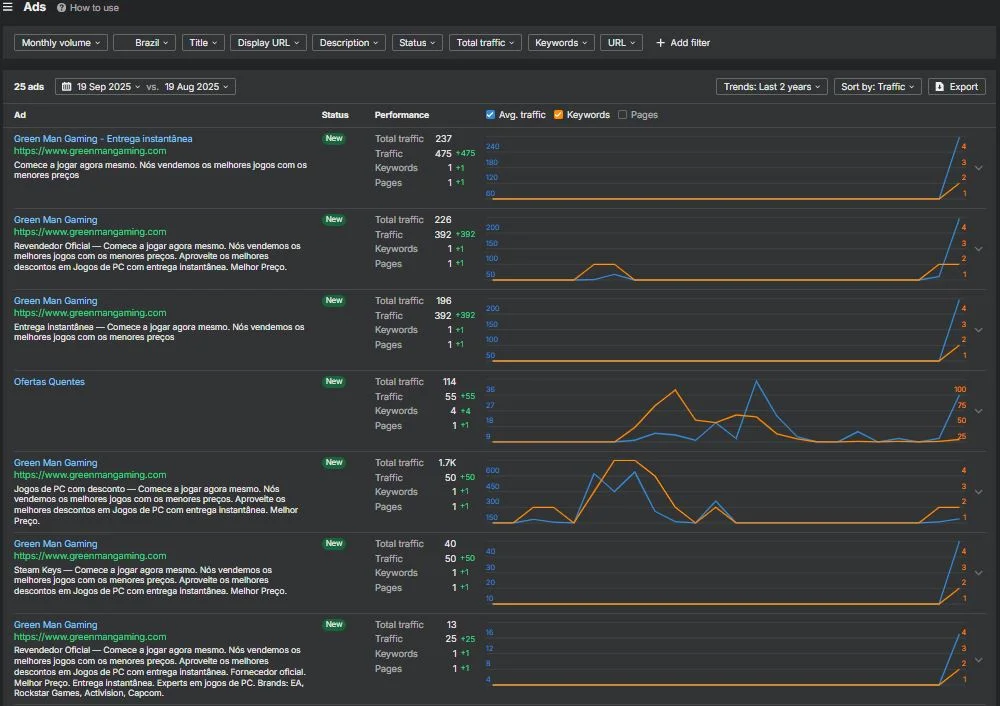Viewport: 1000px width, 706px height.
Task: Expand the row of the Steam Keys ad
Action: click(978, 573)
